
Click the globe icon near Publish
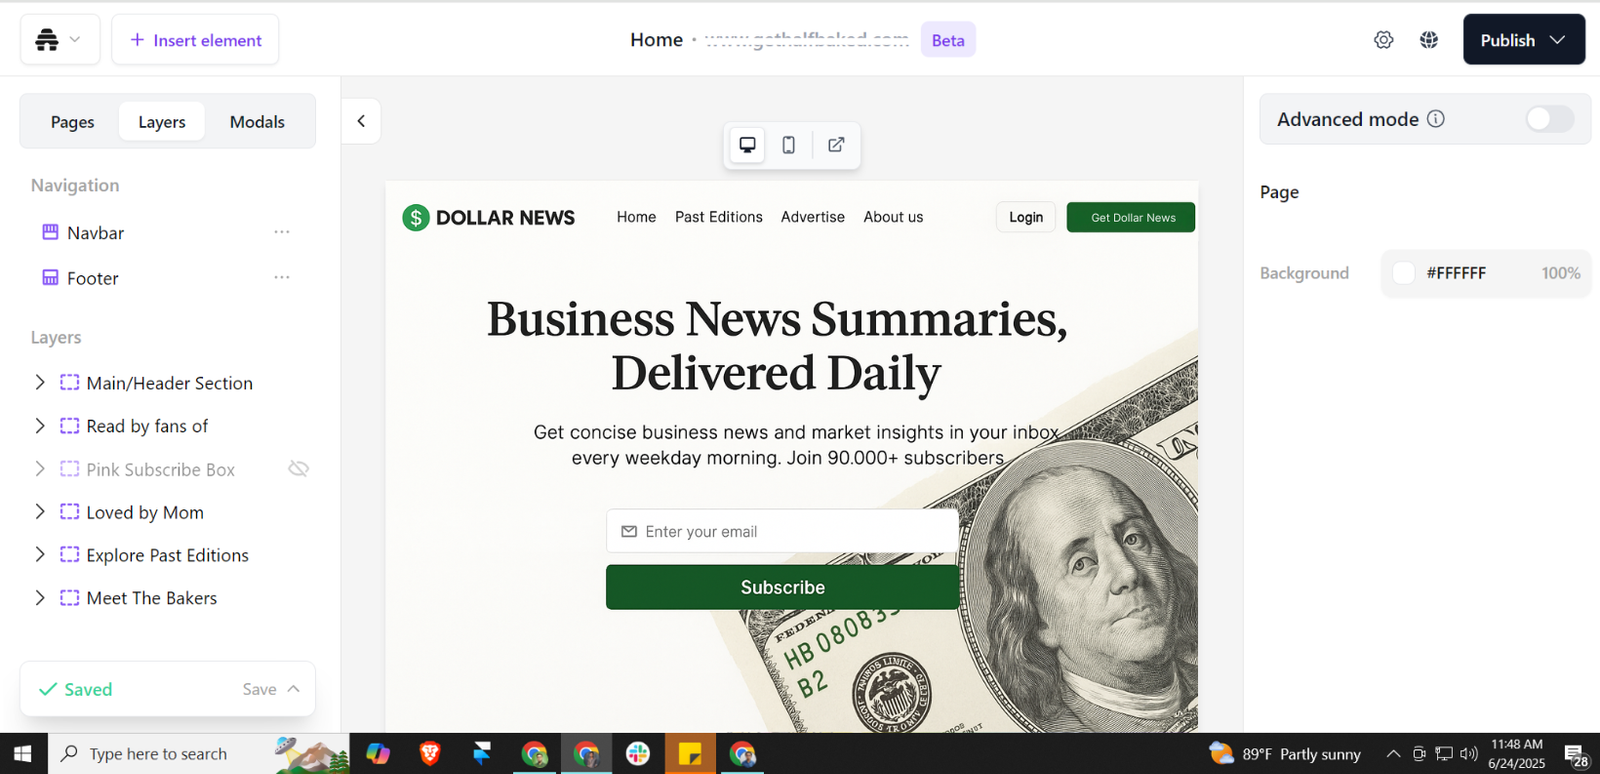click(x=1429, y=40)
